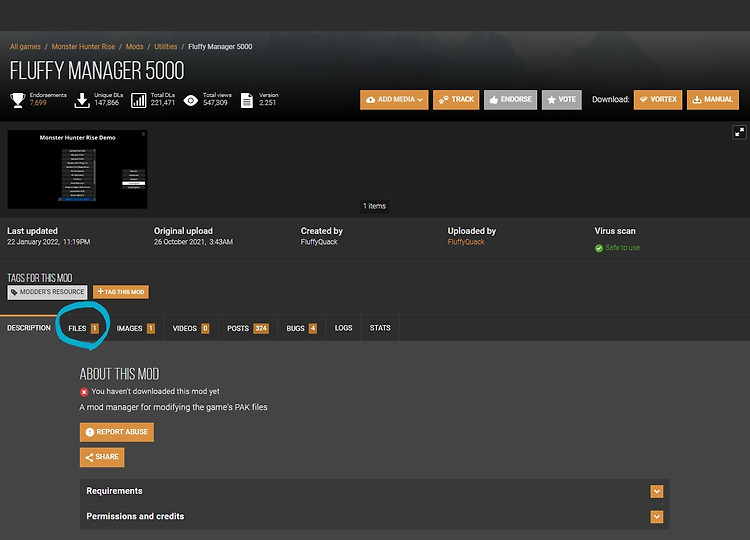Expand the media gallery fullscreen icon
750x540 pixels.
(x=739, y=132)
